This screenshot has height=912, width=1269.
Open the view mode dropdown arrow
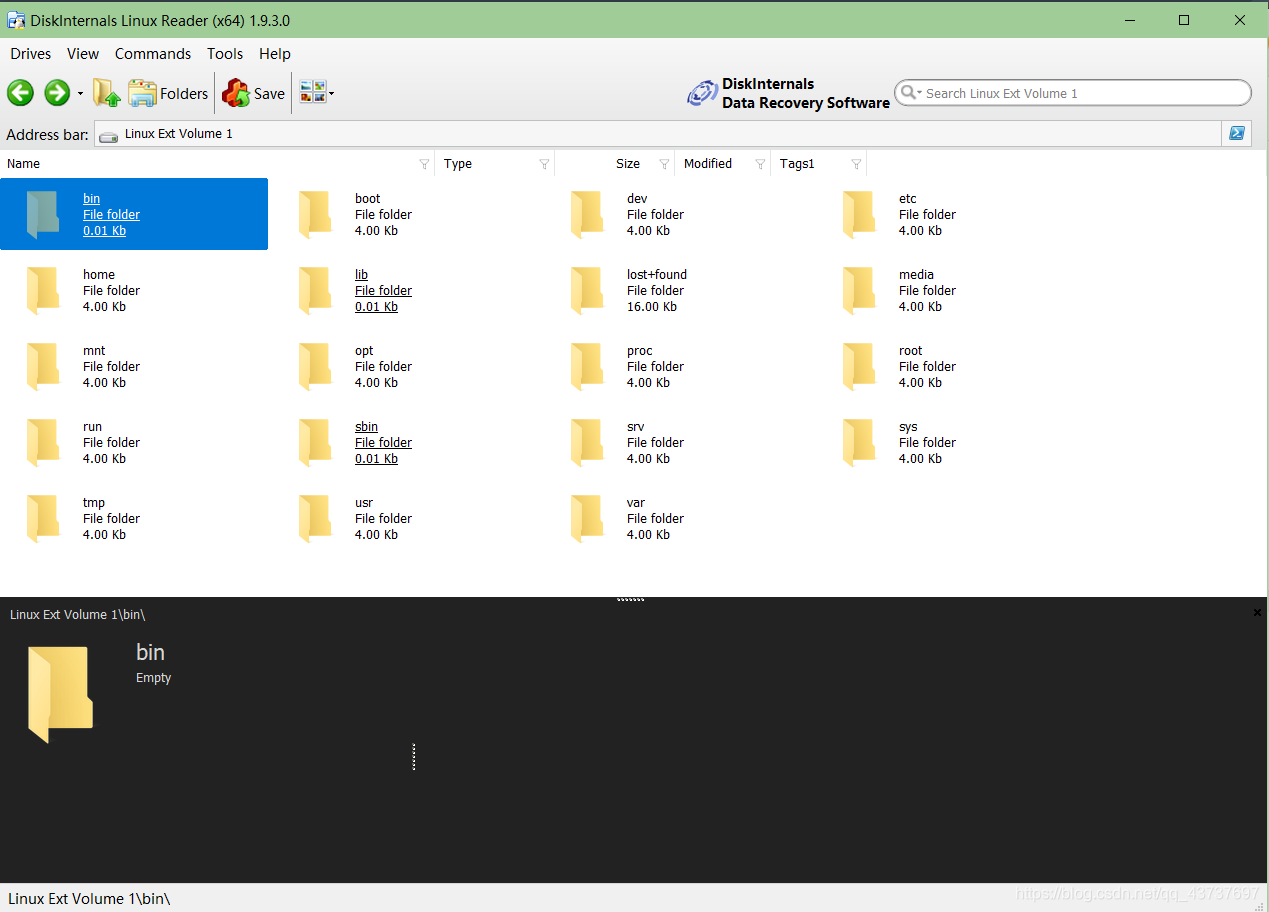coord(332,94)
